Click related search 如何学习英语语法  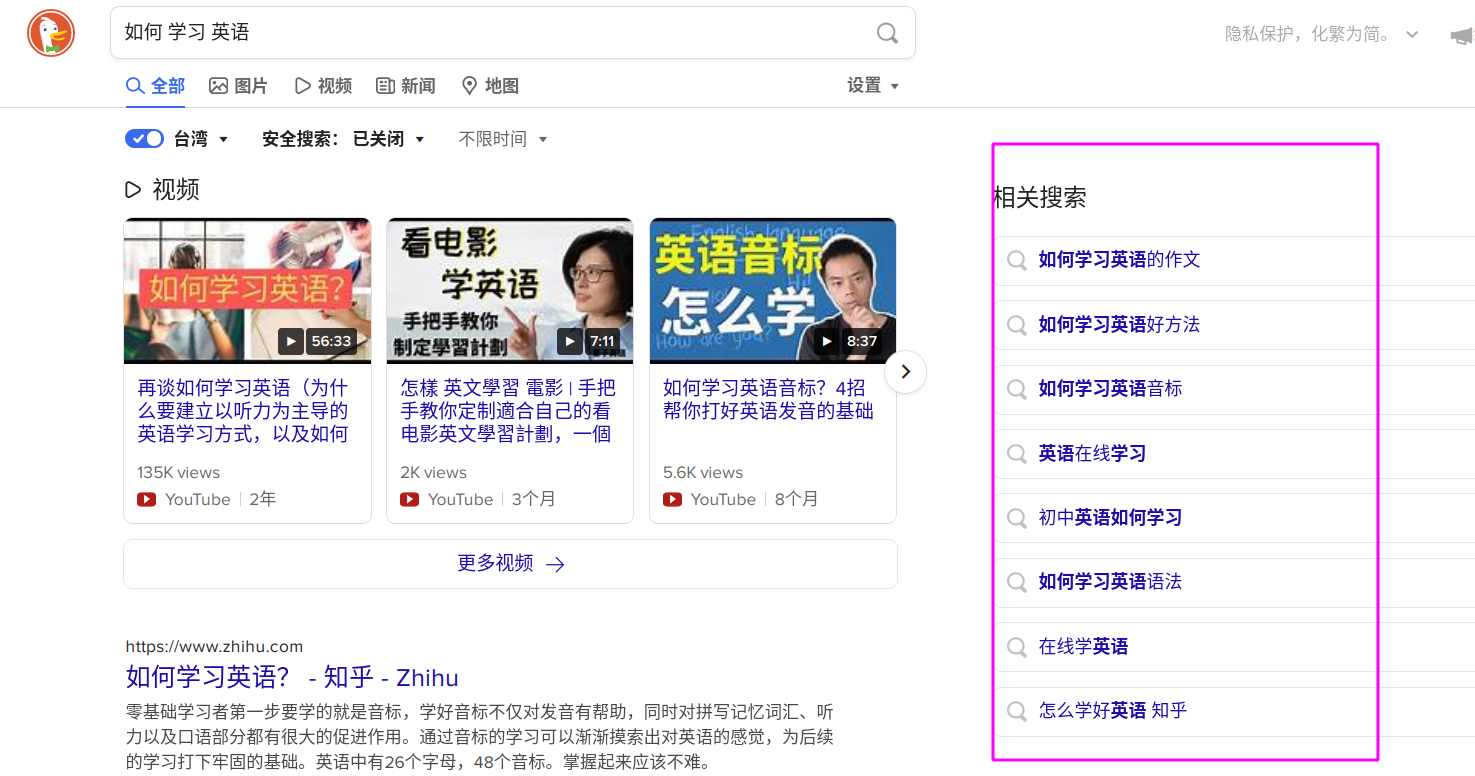coord(1110,582)
